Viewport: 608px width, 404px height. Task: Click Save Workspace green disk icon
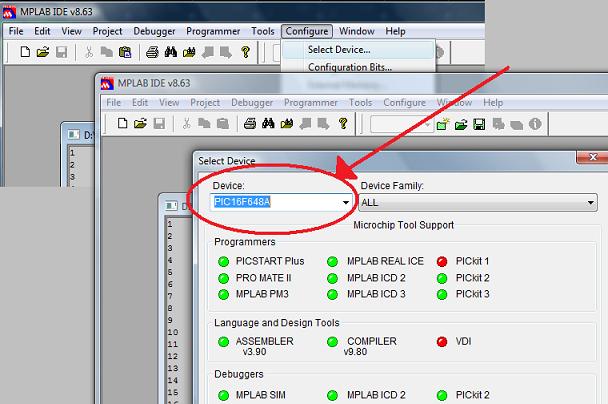(x=479, y=124)
